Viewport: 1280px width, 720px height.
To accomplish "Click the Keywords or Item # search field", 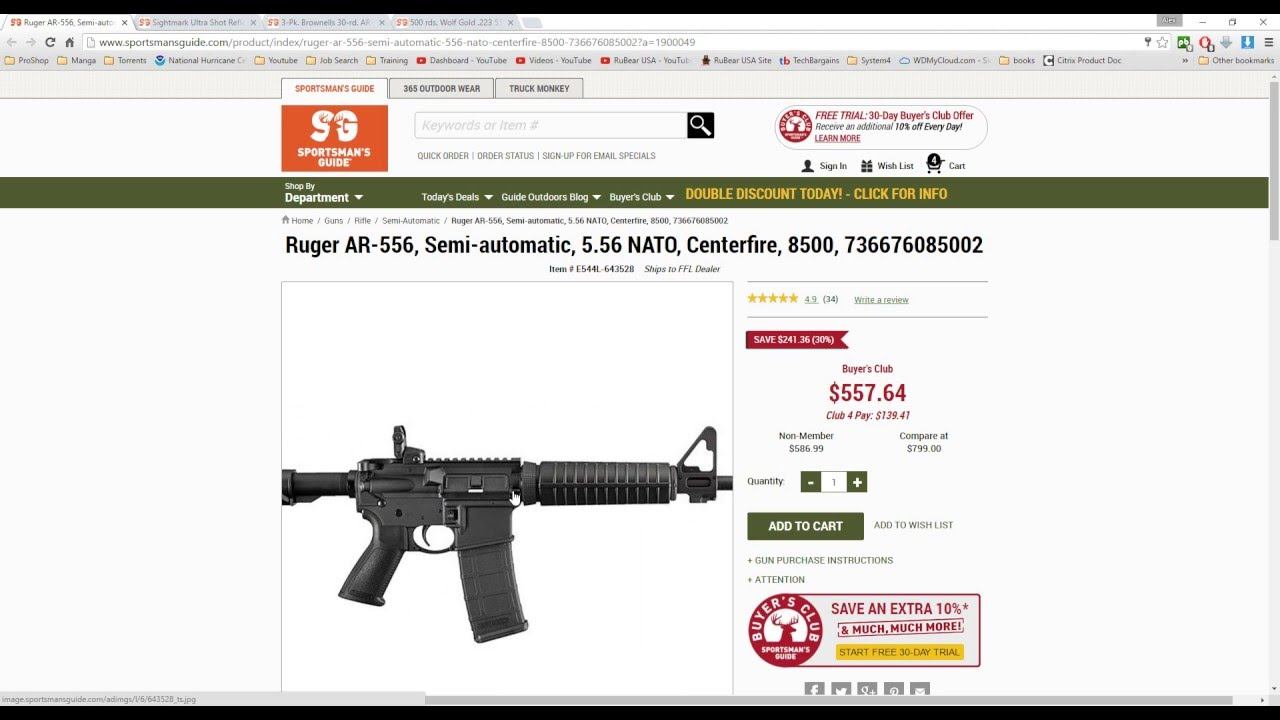I will (551, 125).
